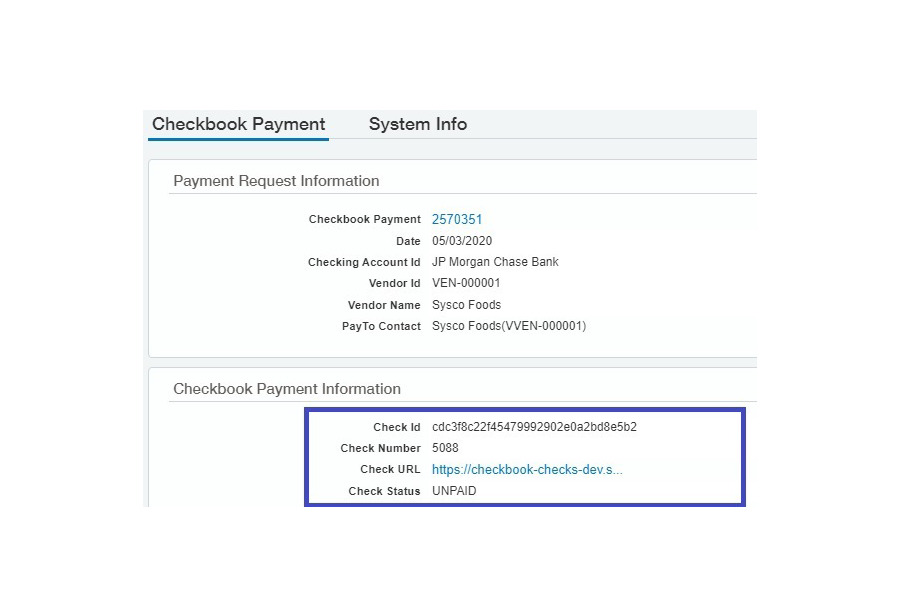
Task: Click the Checking Account Id field label
Action: 364,262
